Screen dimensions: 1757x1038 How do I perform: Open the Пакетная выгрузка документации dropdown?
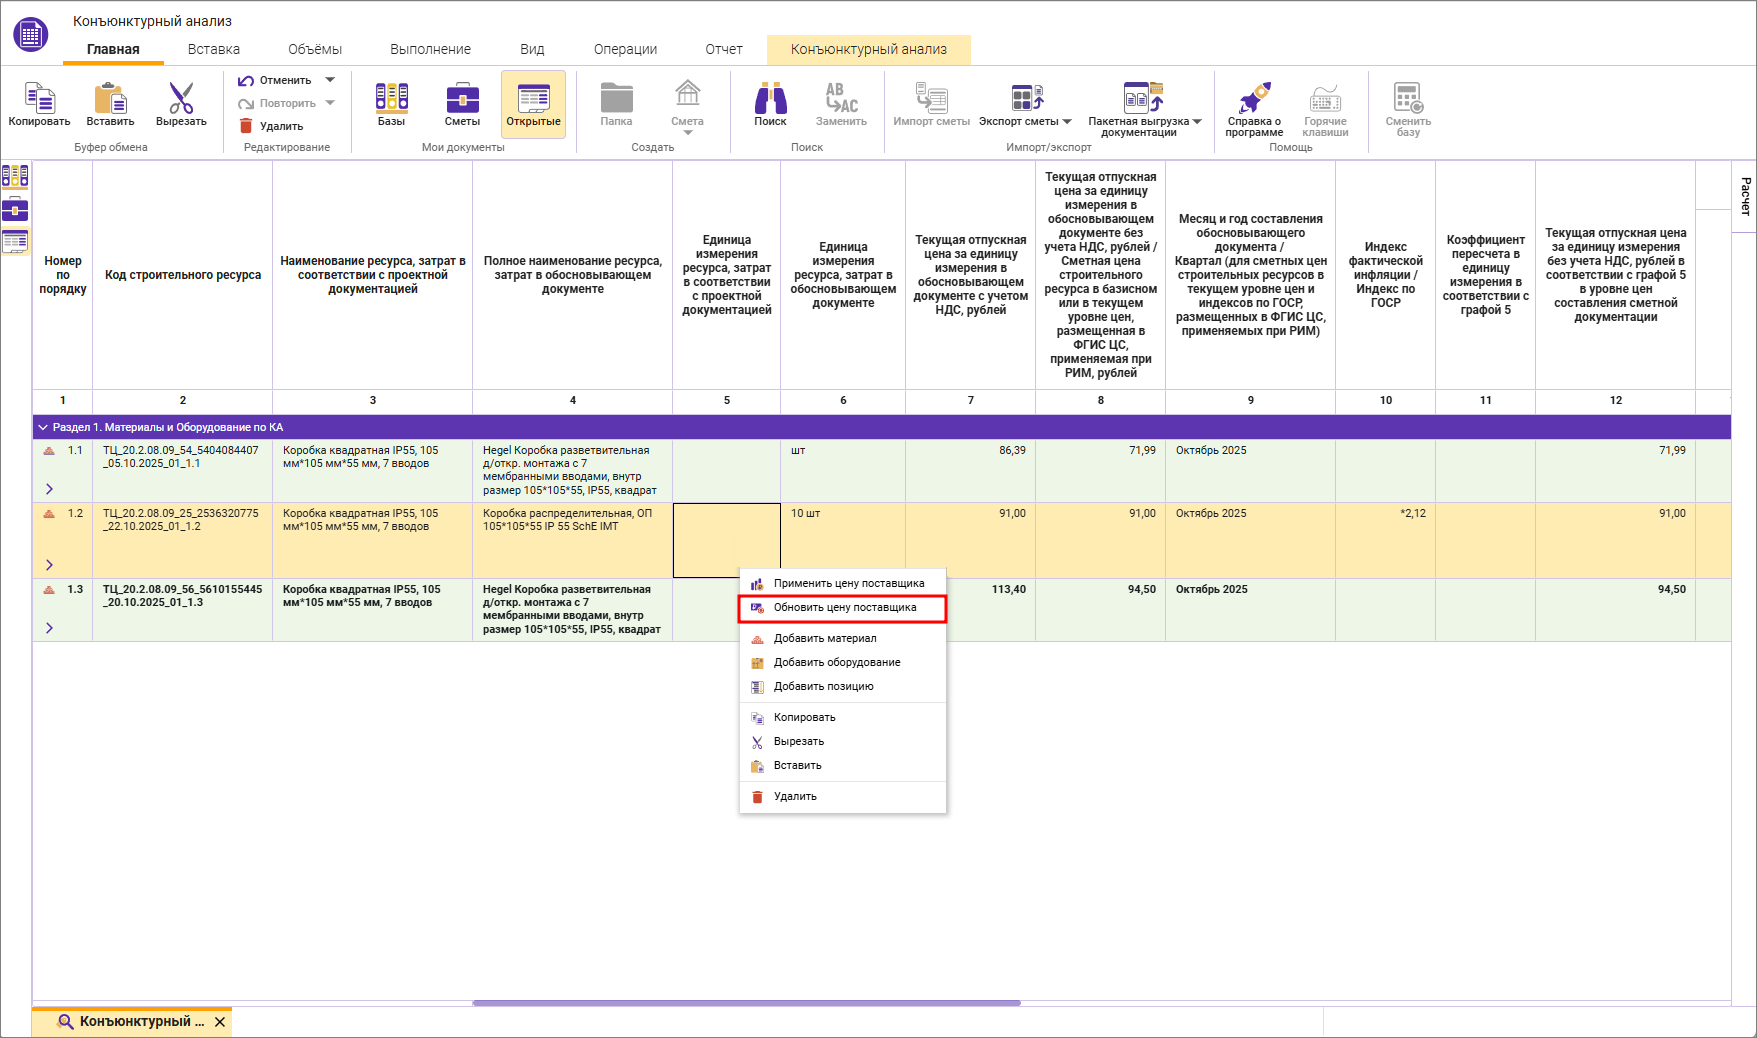point(1197,122)
